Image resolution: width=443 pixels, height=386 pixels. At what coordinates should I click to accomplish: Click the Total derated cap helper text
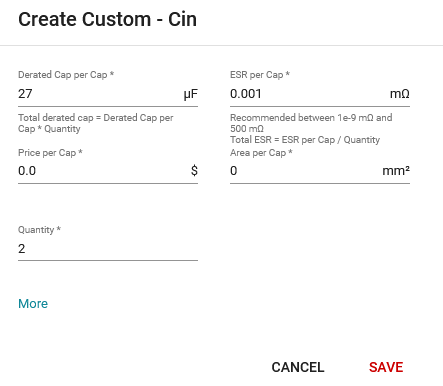tap(96, 123)
